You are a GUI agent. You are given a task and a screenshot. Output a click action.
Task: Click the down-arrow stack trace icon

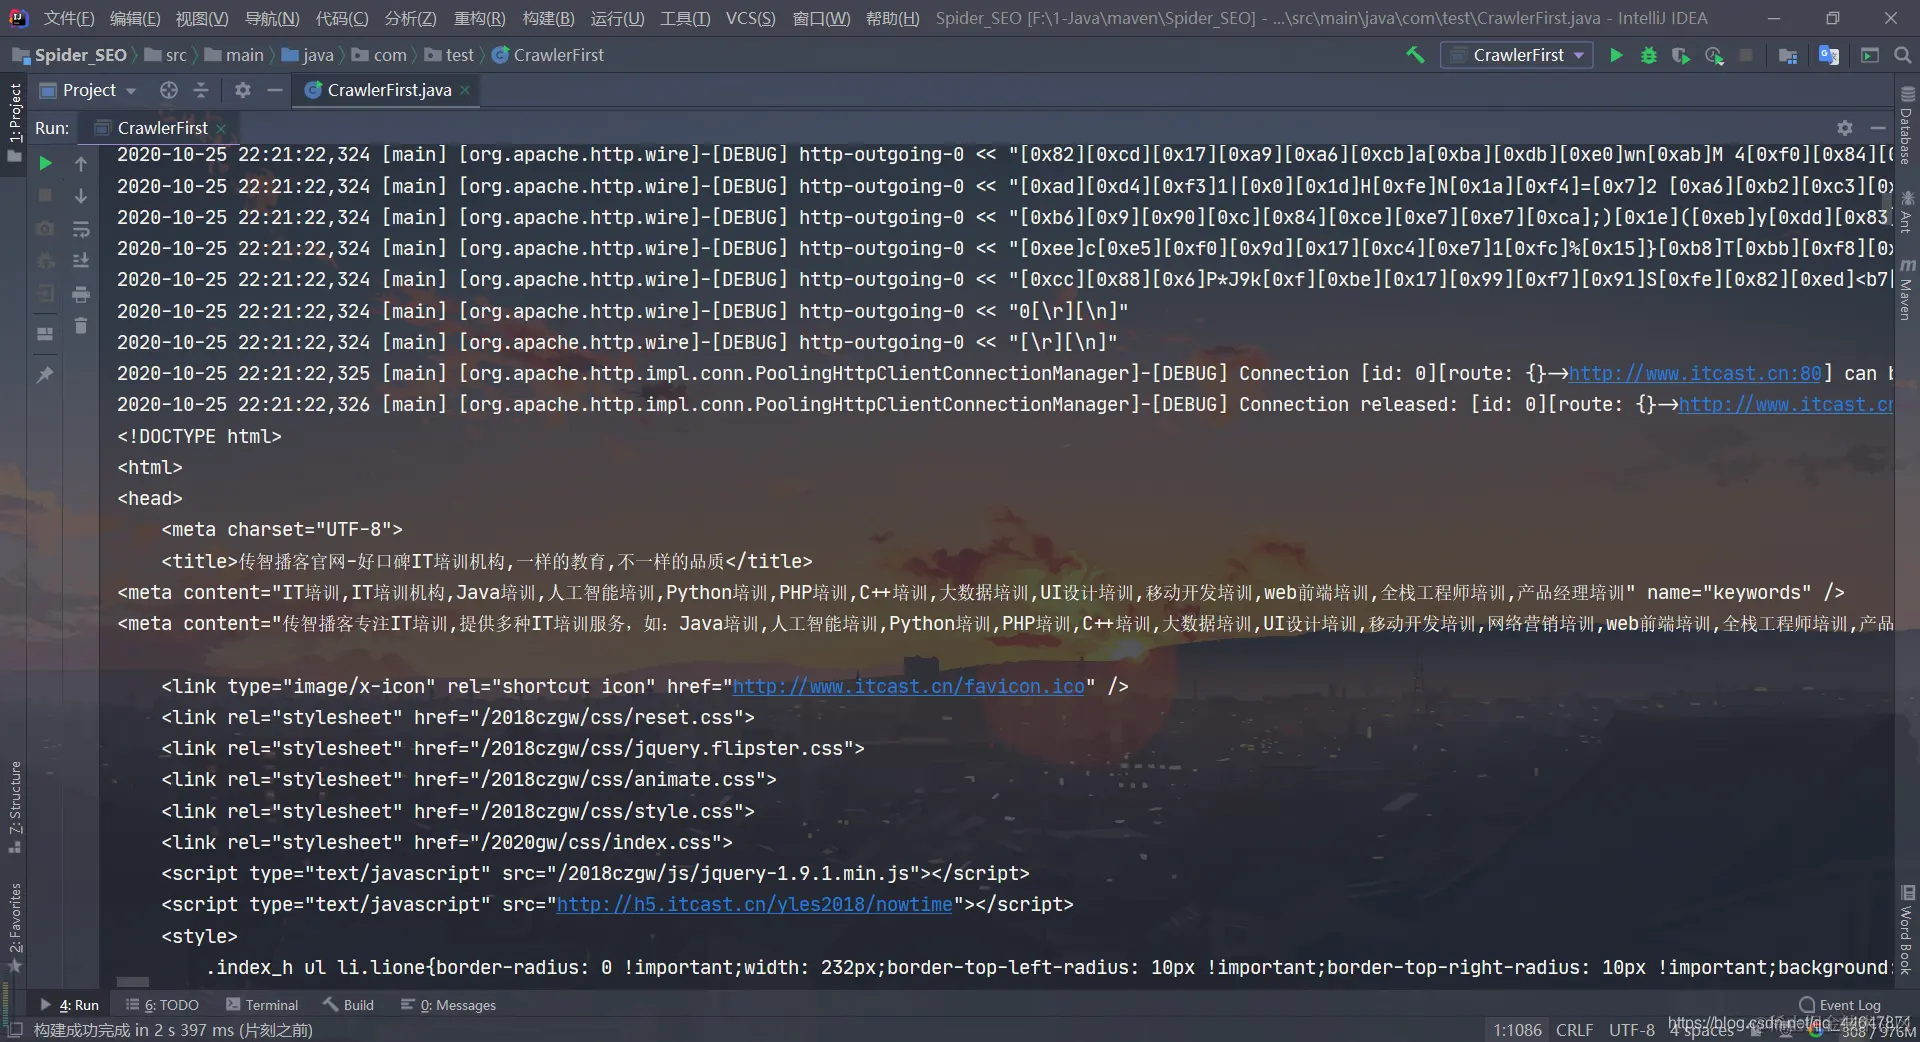[x=81, y=196]
